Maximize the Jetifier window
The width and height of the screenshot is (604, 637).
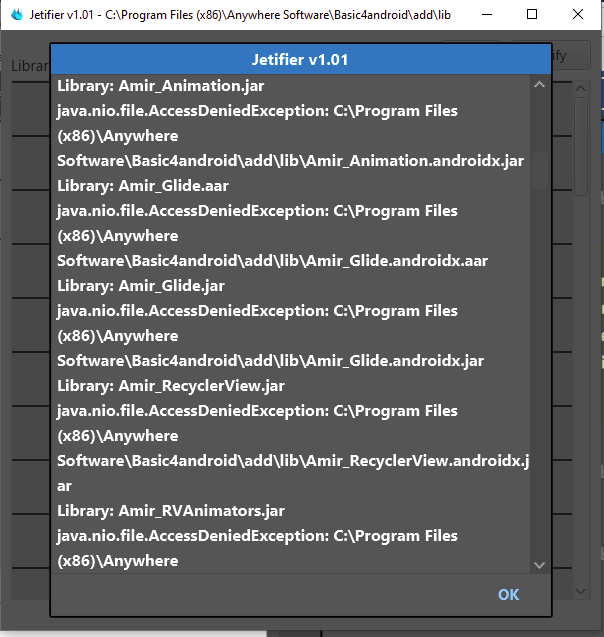[532, 15]
